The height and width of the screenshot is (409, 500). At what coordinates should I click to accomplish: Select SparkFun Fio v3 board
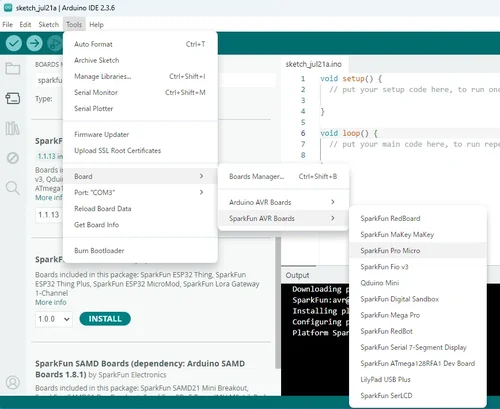pyautogui.click(x=418, y=267)
